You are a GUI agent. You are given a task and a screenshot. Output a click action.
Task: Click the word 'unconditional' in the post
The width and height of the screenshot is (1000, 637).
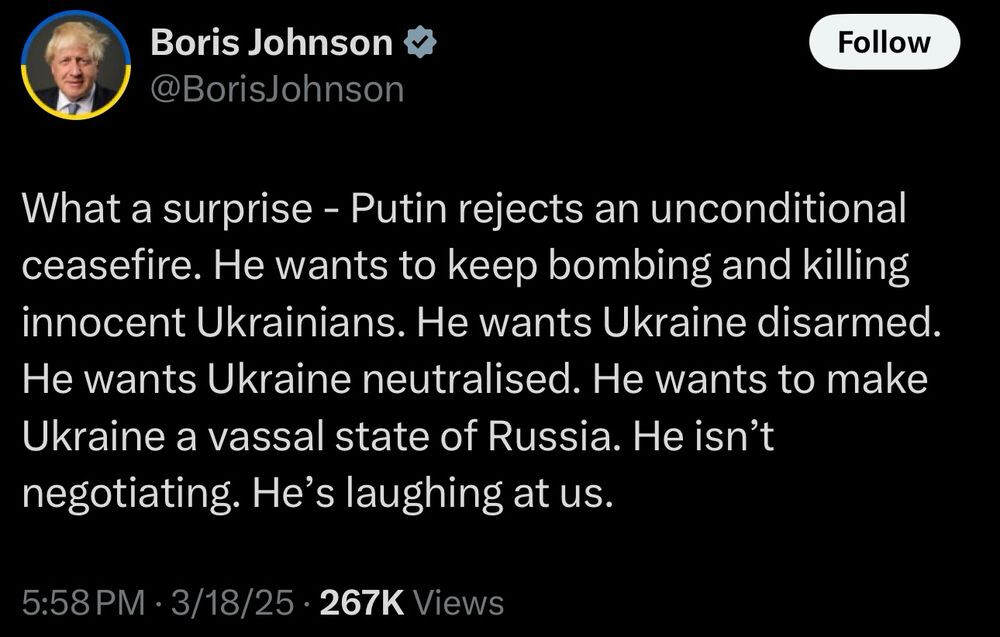click(778, 209)
